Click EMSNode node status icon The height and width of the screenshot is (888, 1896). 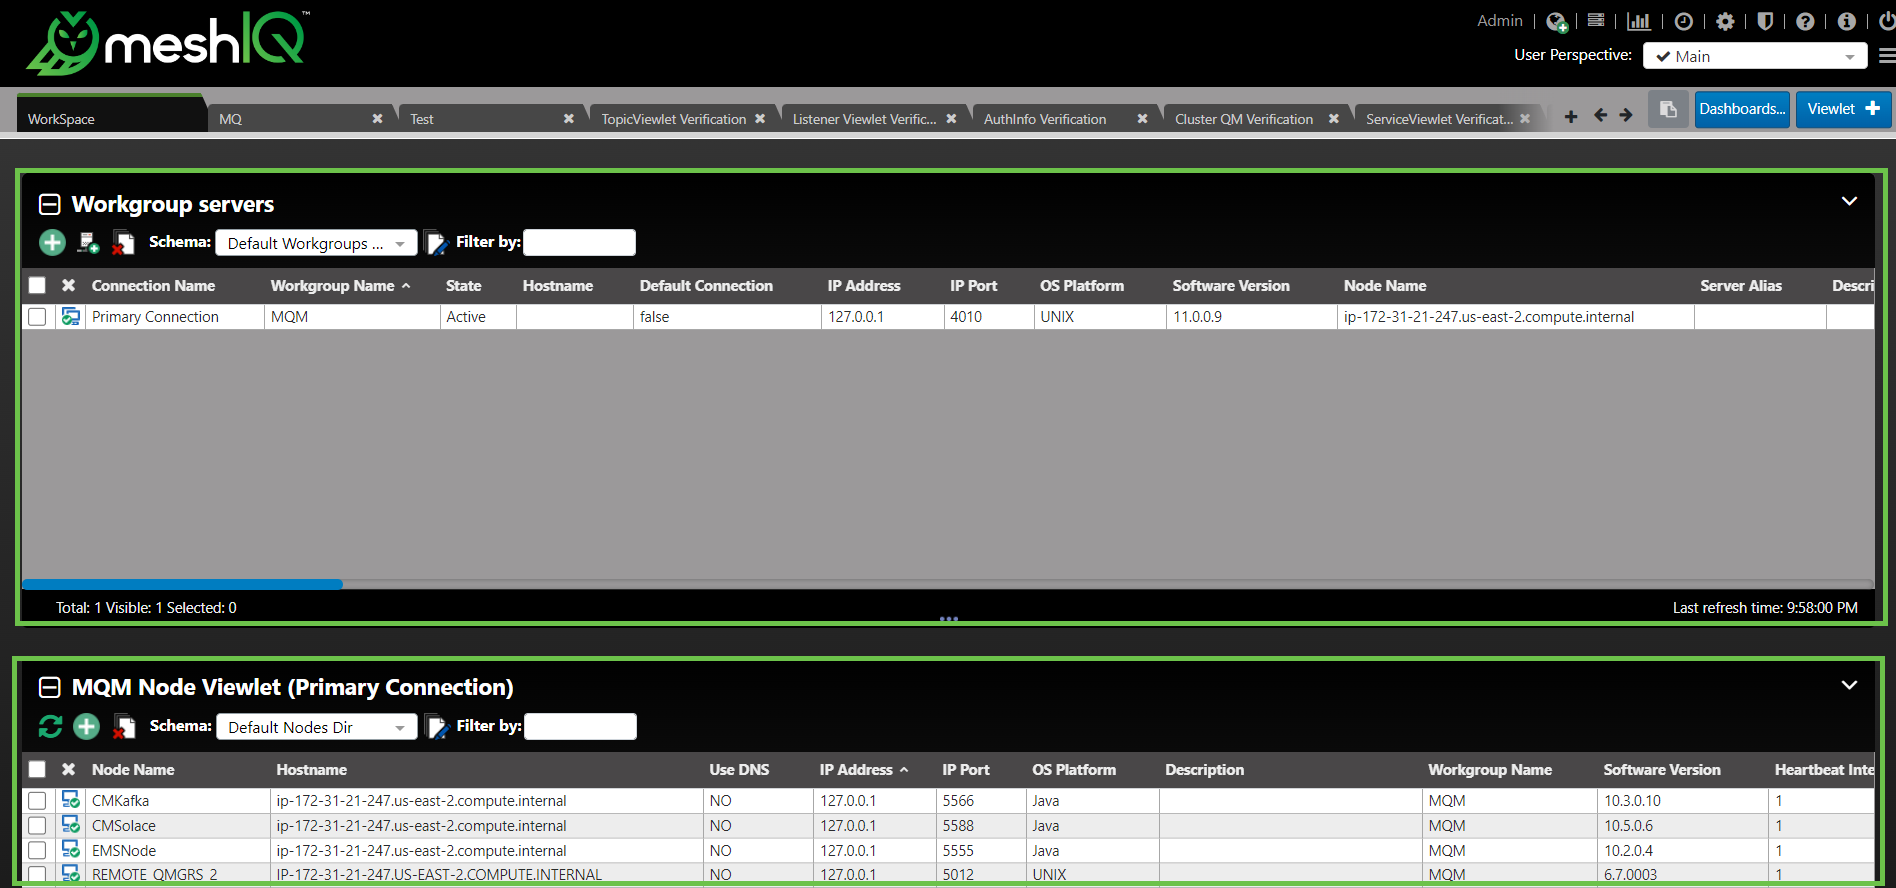[x=71, y=849]
